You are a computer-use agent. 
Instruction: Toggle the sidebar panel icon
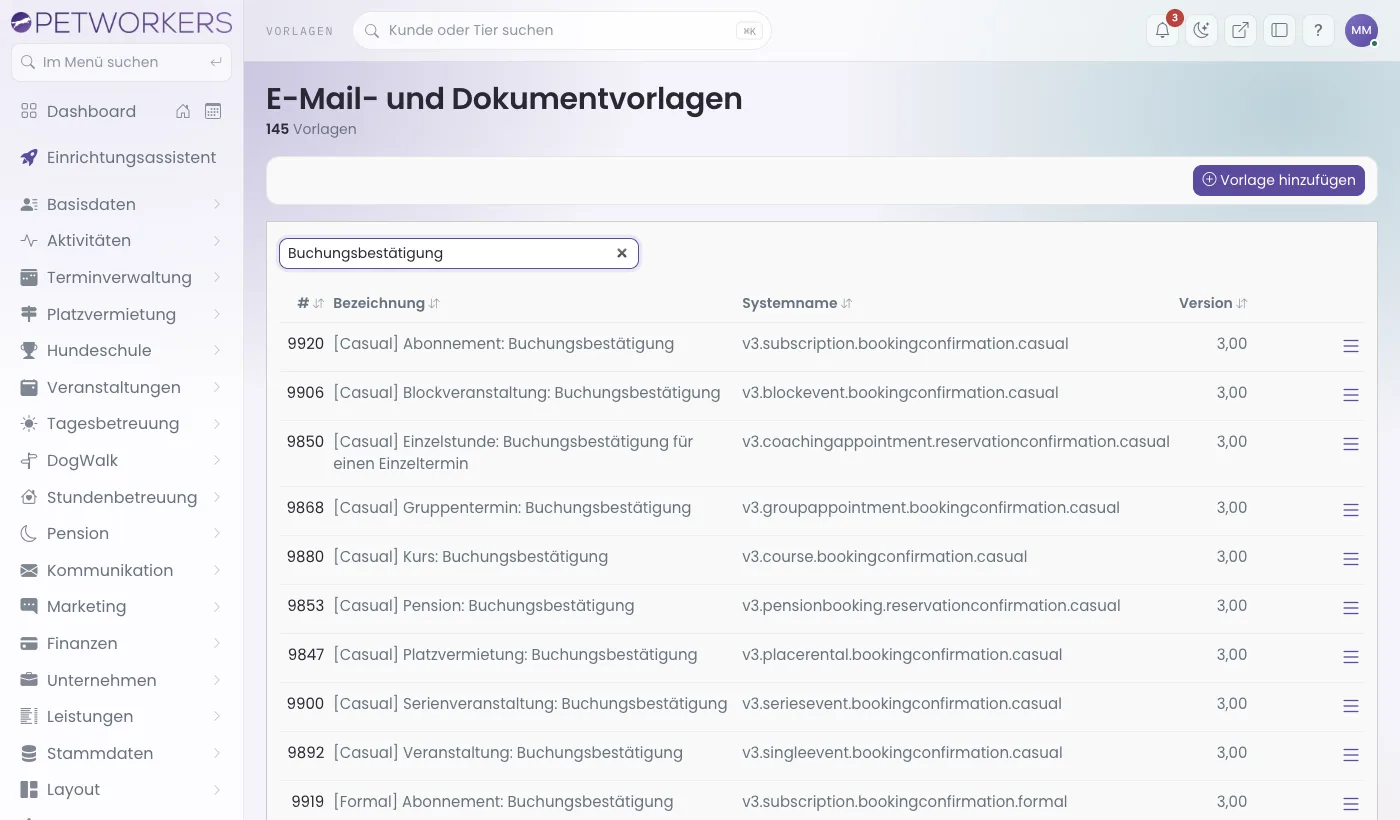click(x=1279, y=30)
